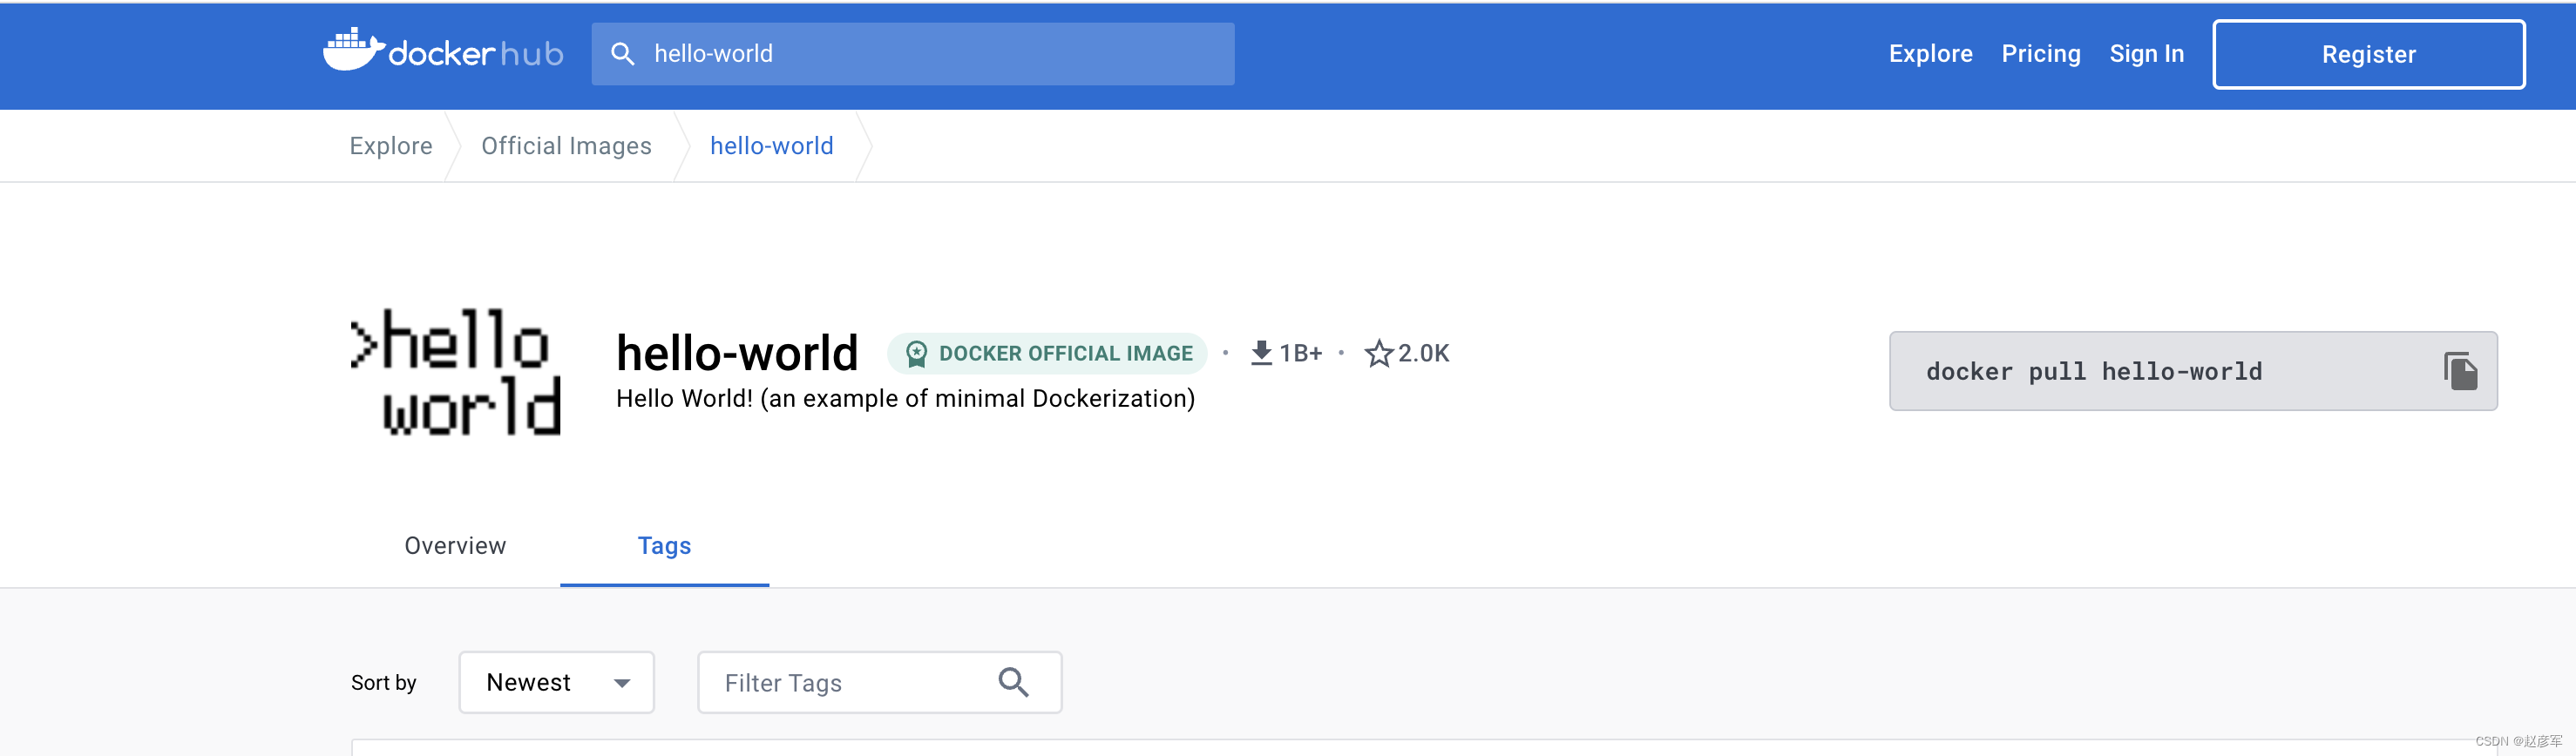Viewport: 2576px width, 756px height.
Task: Click the download count icon 1B+
Action: coord(1261,353)
